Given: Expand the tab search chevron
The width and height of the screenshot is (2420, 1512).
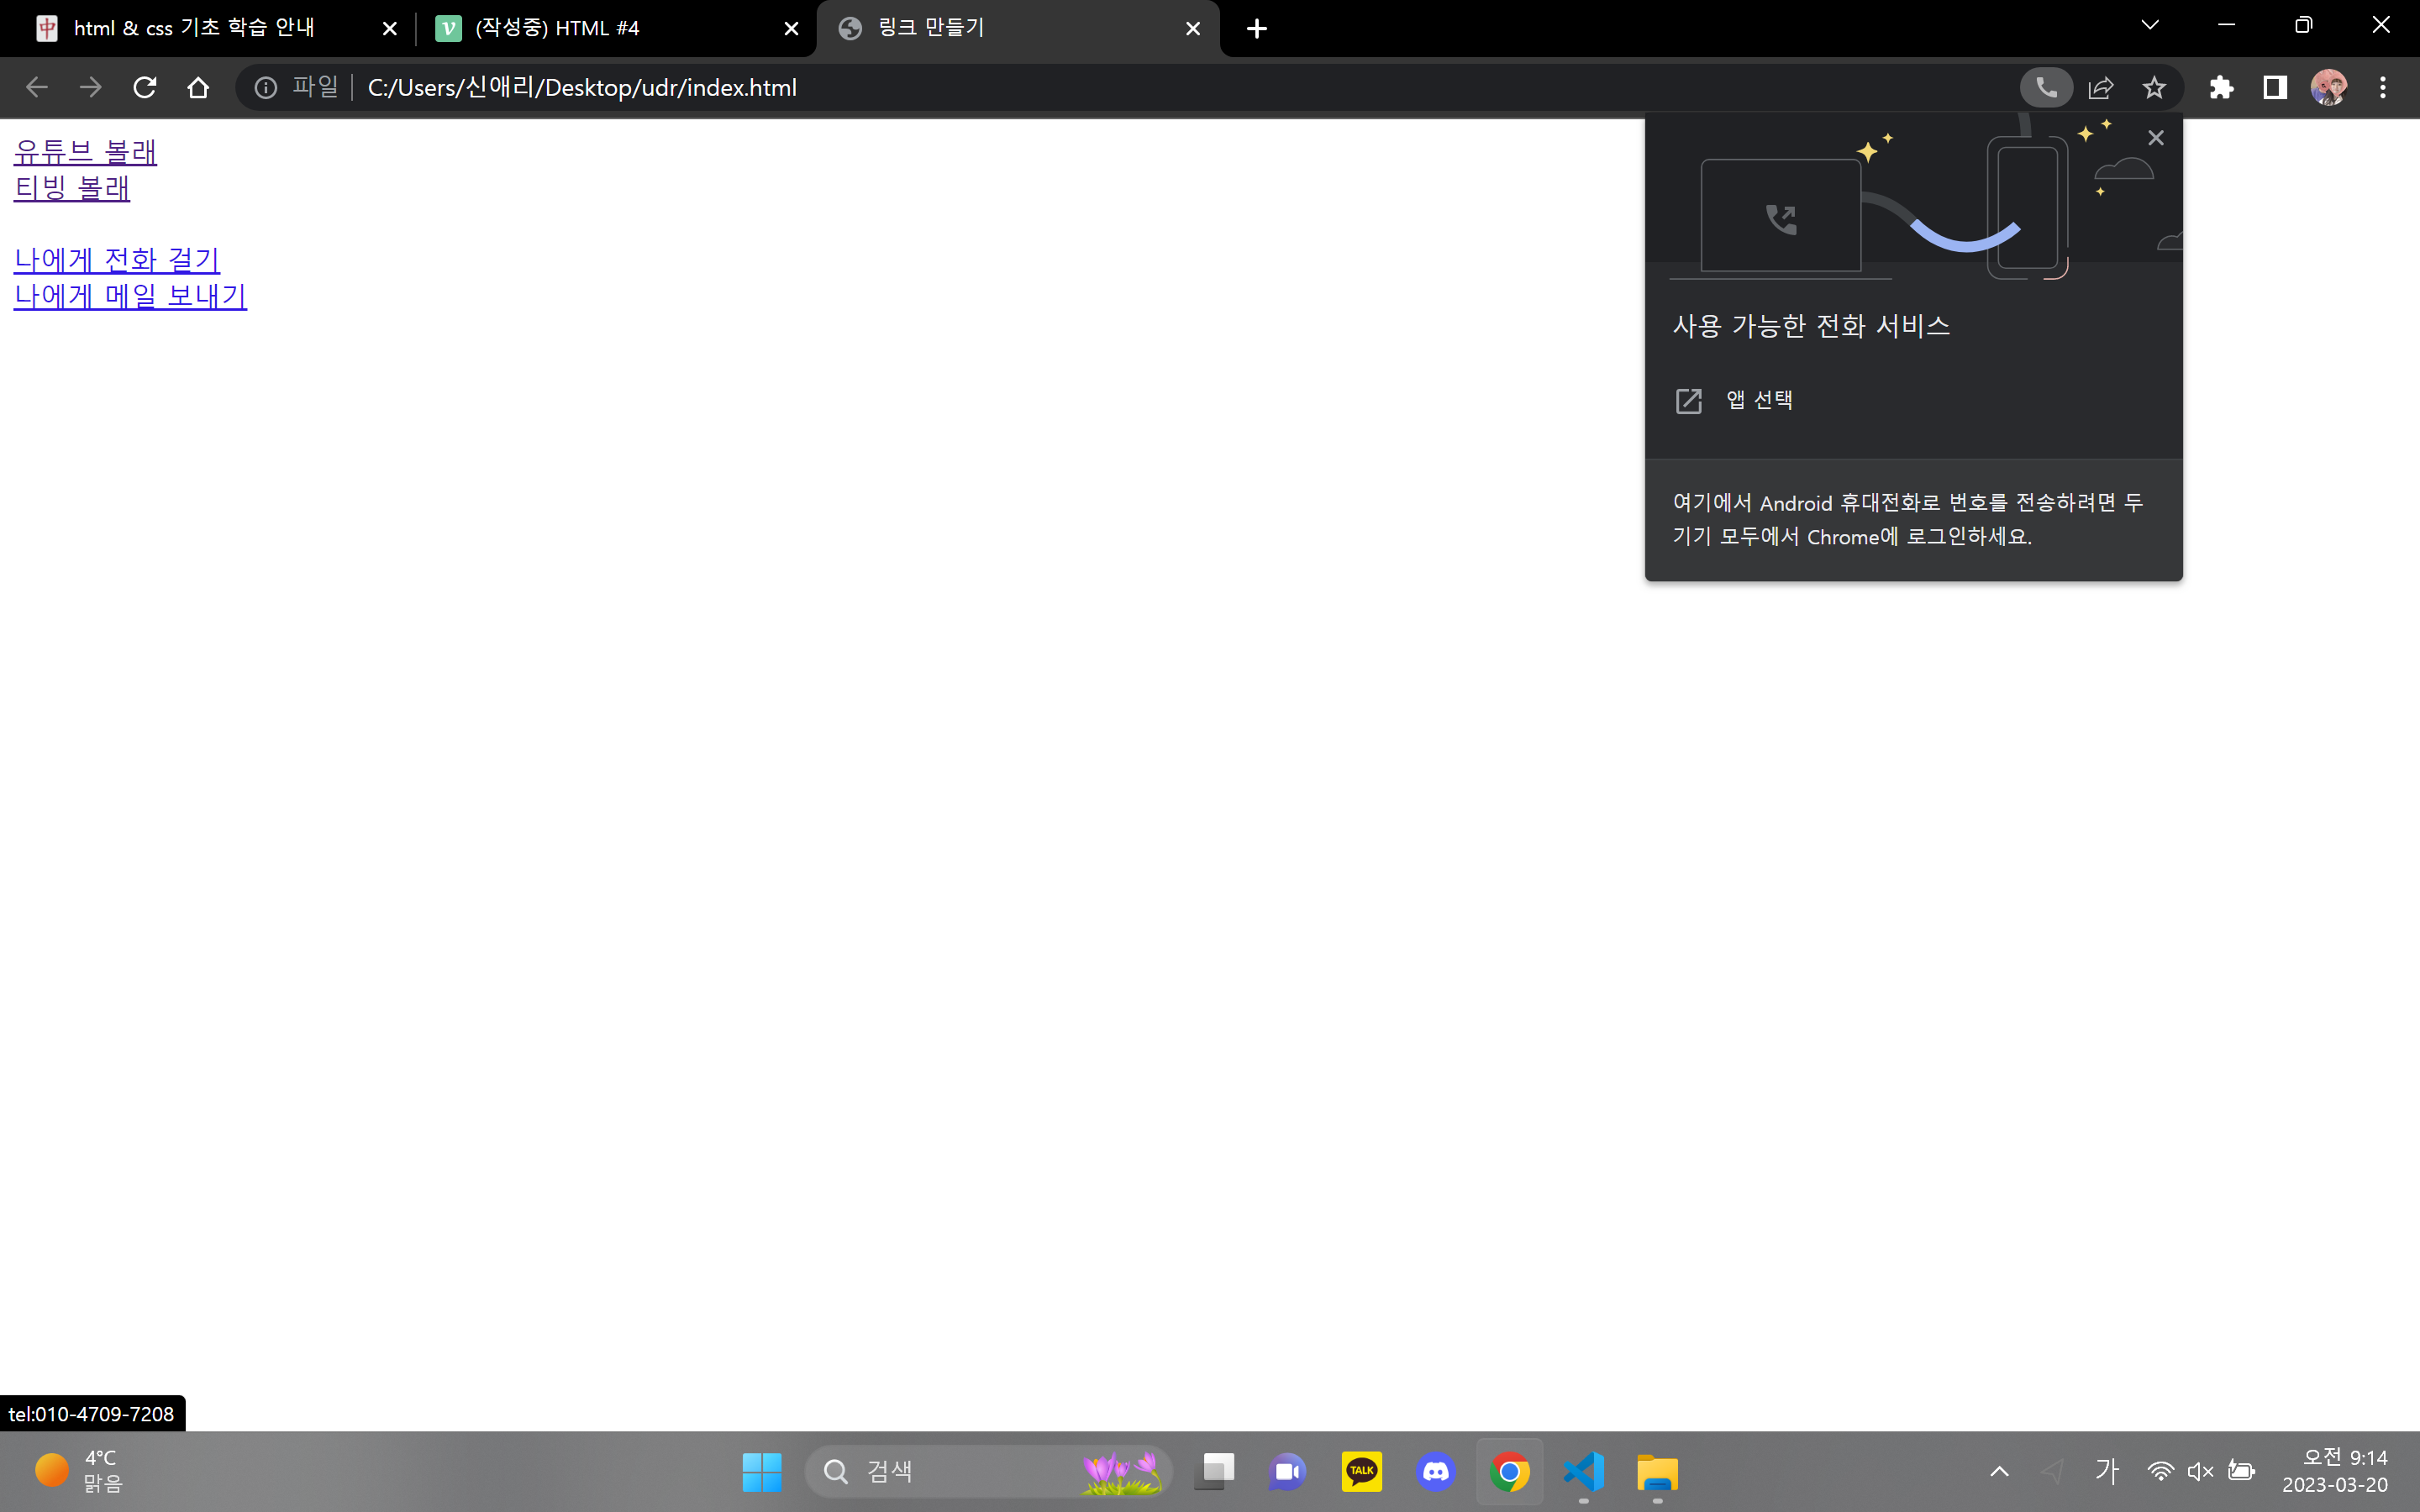Looking at the screenshot, I should [x=2150, y=25].
